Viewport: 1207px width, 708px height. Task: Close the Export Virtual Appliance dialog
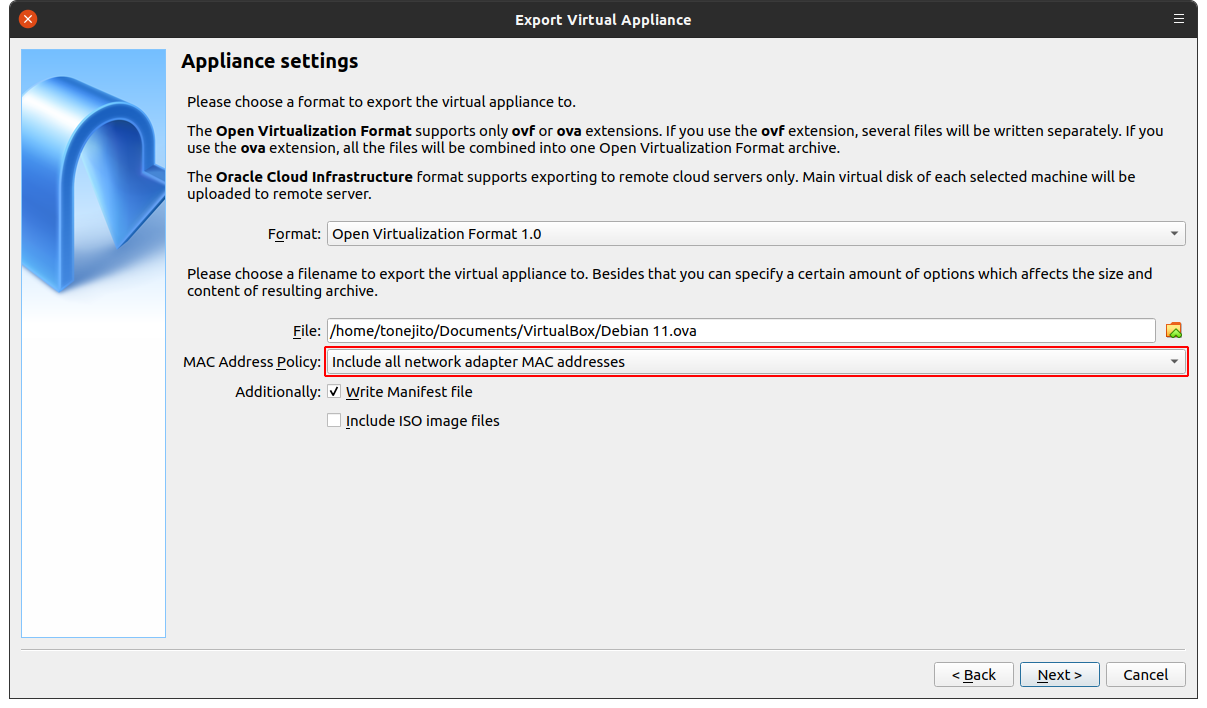28,19
